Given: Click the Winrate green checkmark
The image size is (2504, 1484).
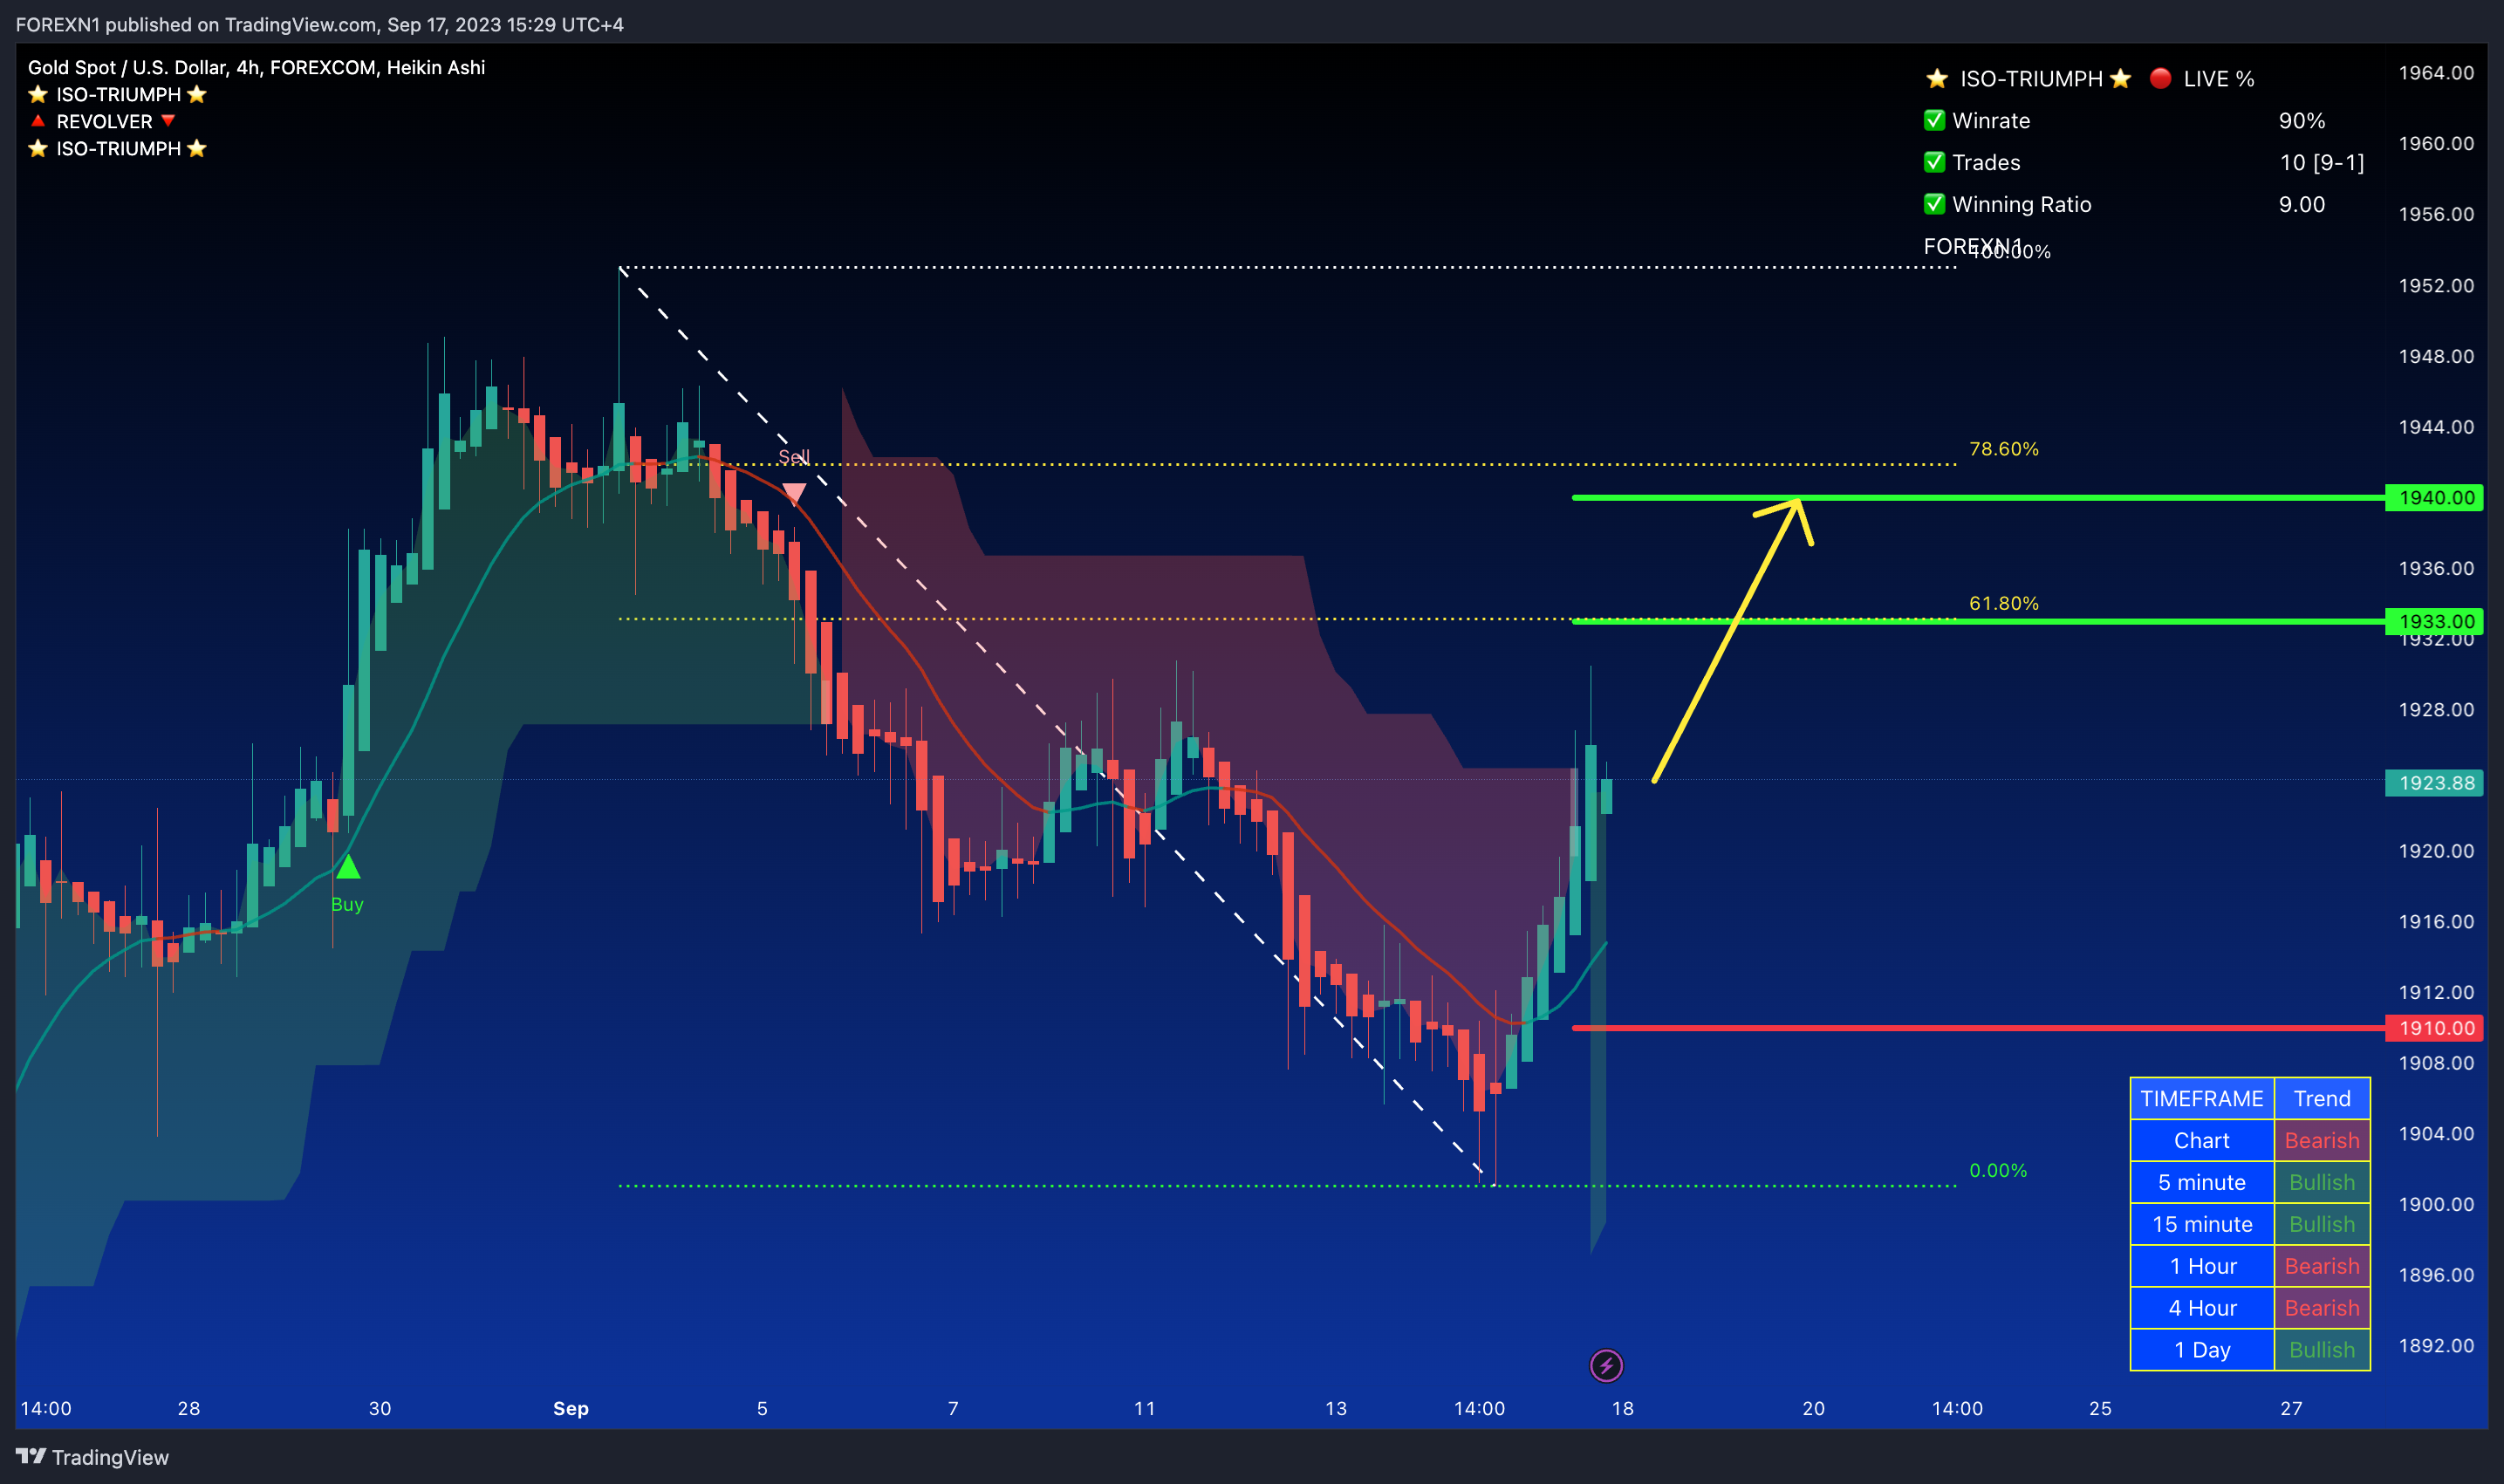Looking at the screenshot, I should [x=1934, y=120].
